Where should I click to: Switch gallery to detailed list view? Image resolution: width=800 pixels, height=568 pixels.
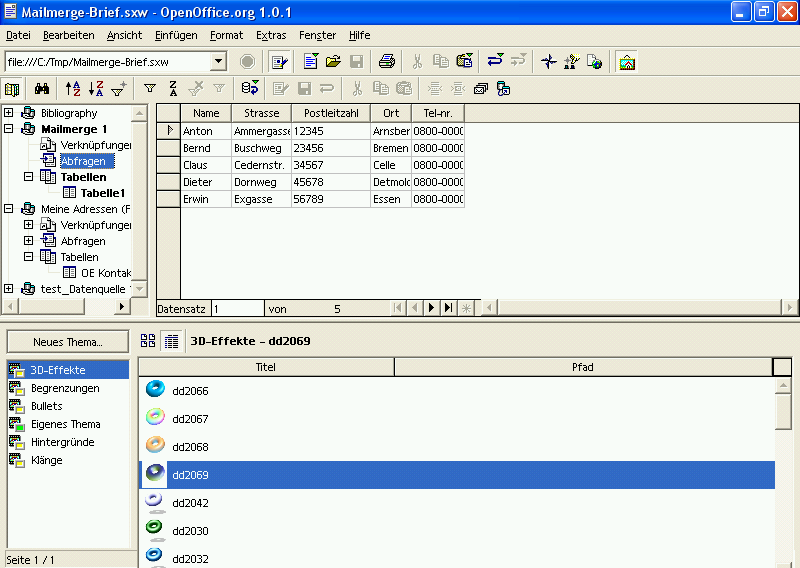click(171, 341)
